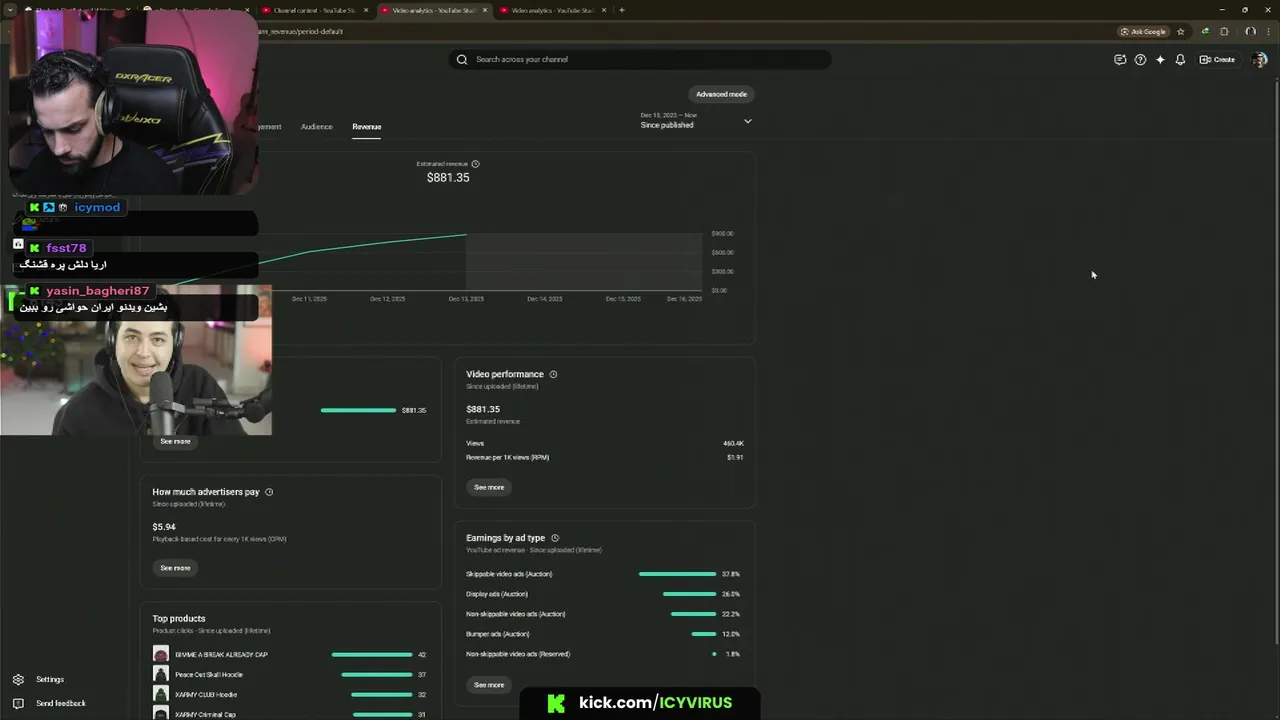
Task: Select the Revenue tab
Action: coord(366,127)
